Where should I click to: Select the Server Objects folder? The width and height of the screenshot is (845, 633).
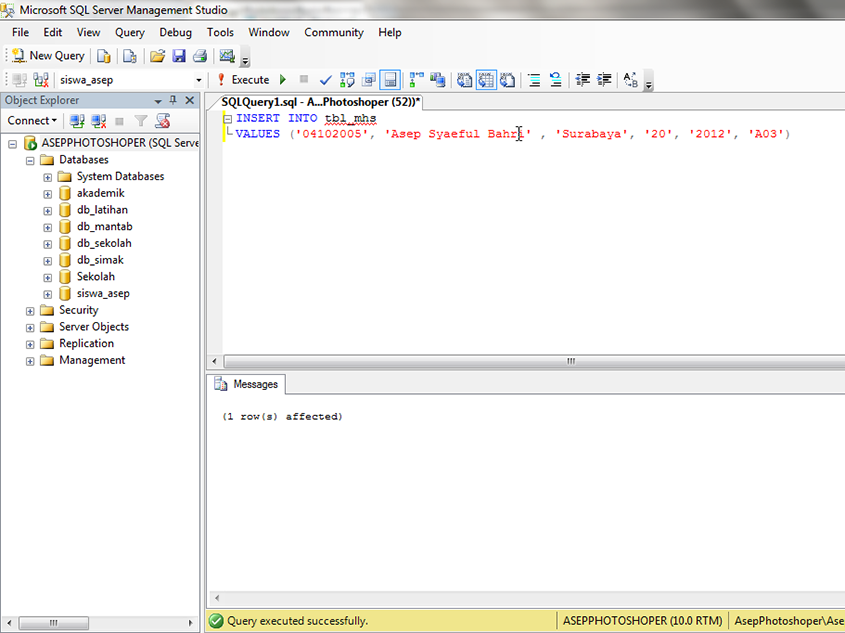click(x=94, y=327)
